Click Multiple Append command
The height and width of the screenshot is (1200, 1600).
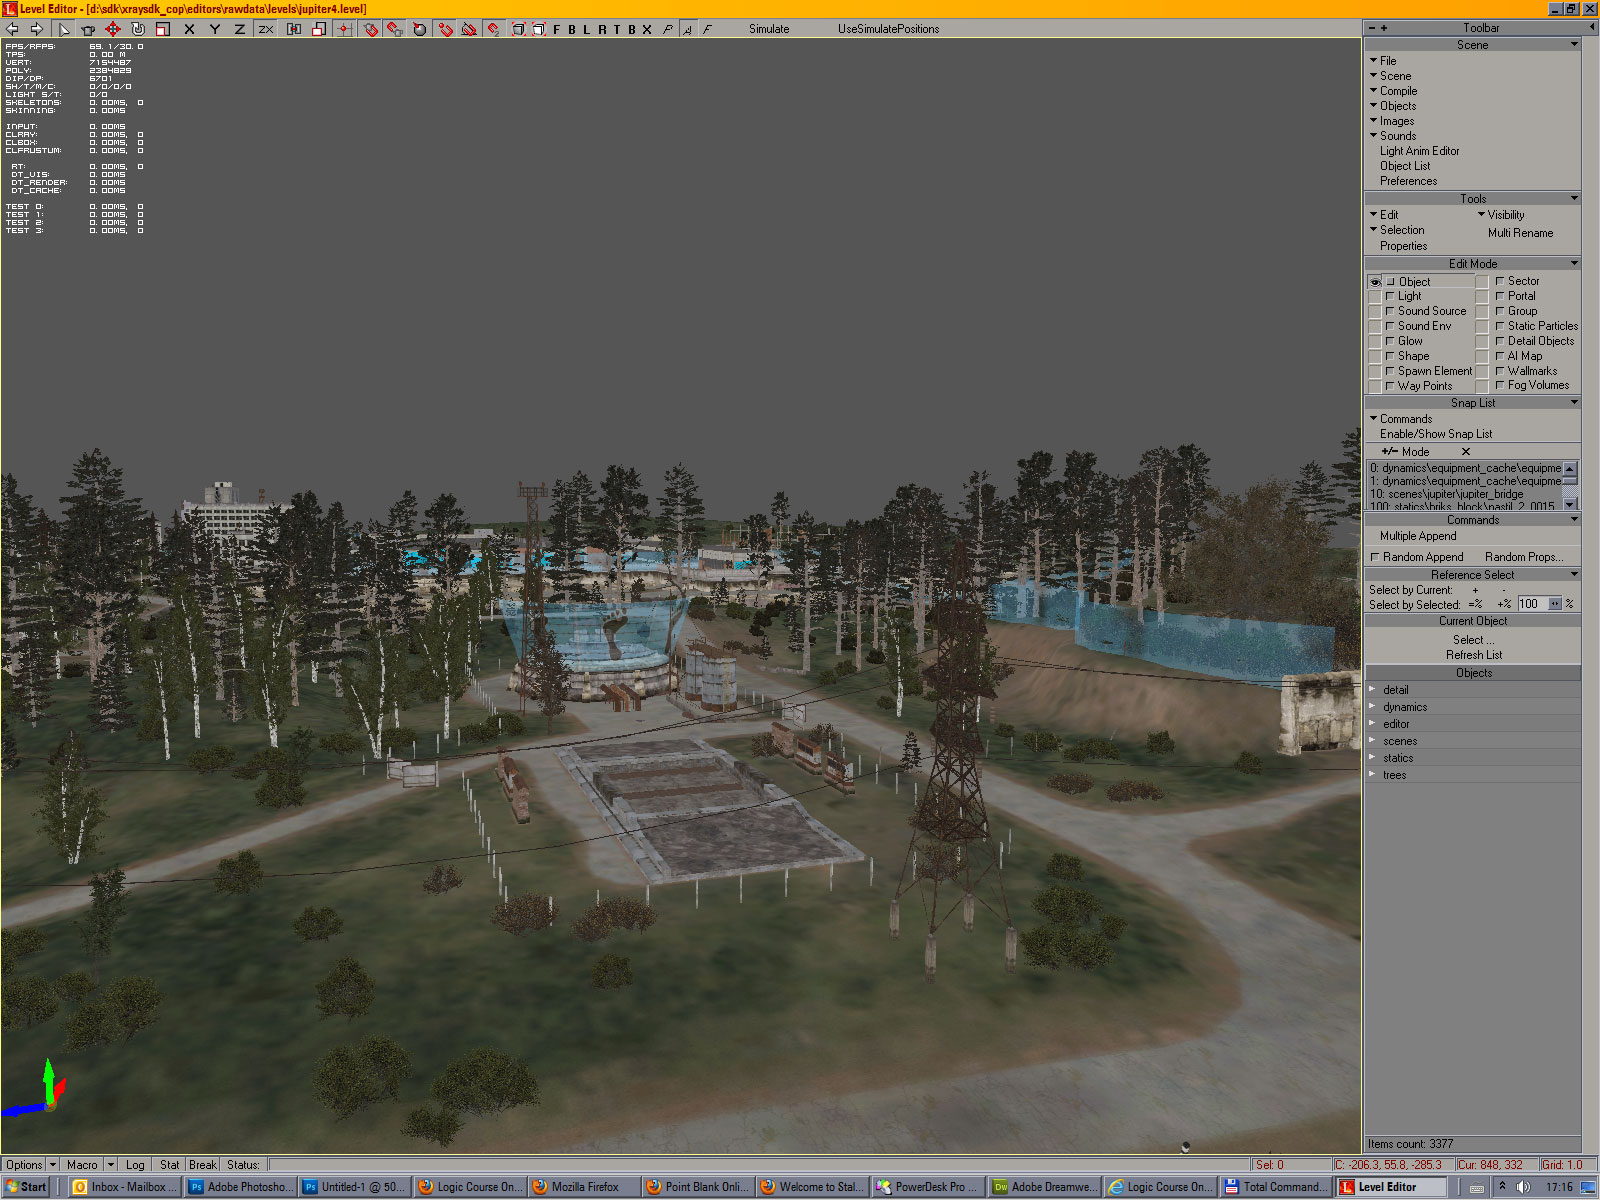pos(1418,536)
